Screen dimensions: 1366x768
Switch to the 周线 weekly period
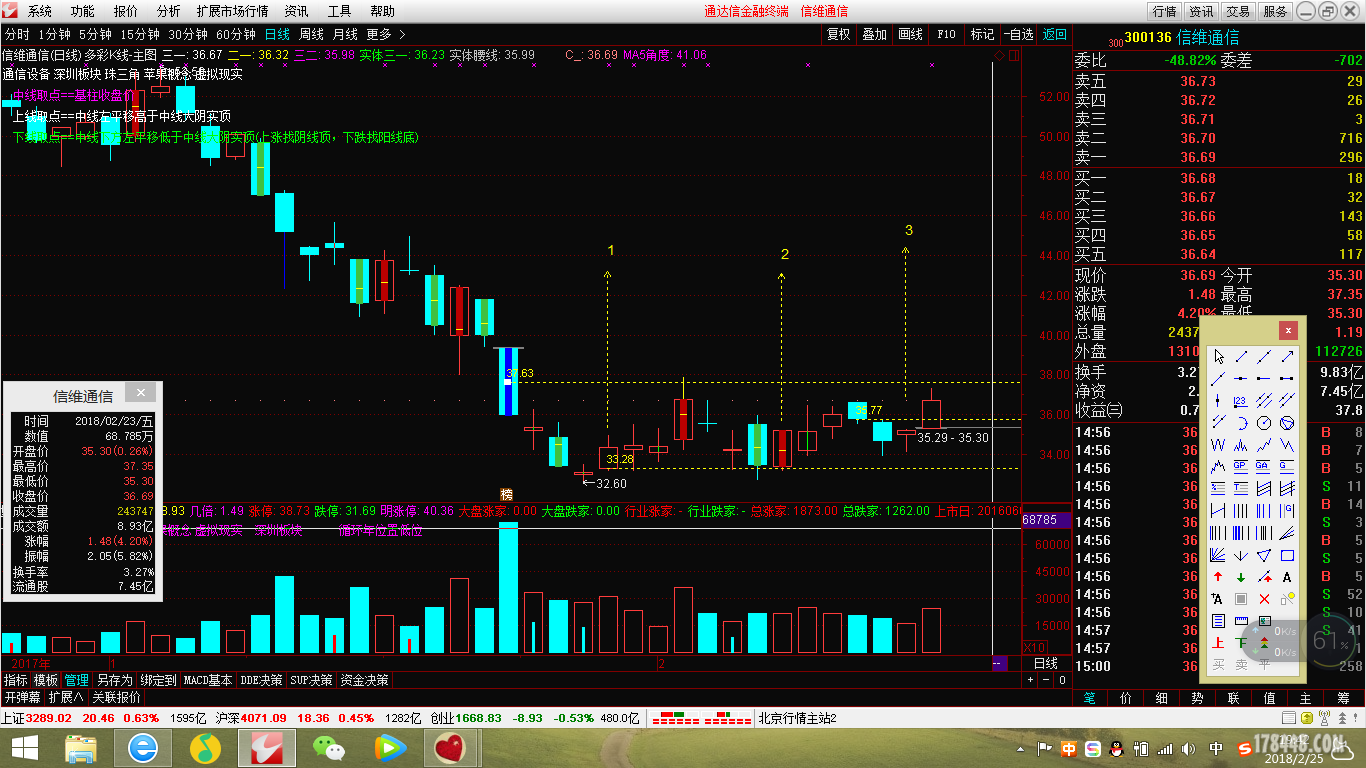312,34
